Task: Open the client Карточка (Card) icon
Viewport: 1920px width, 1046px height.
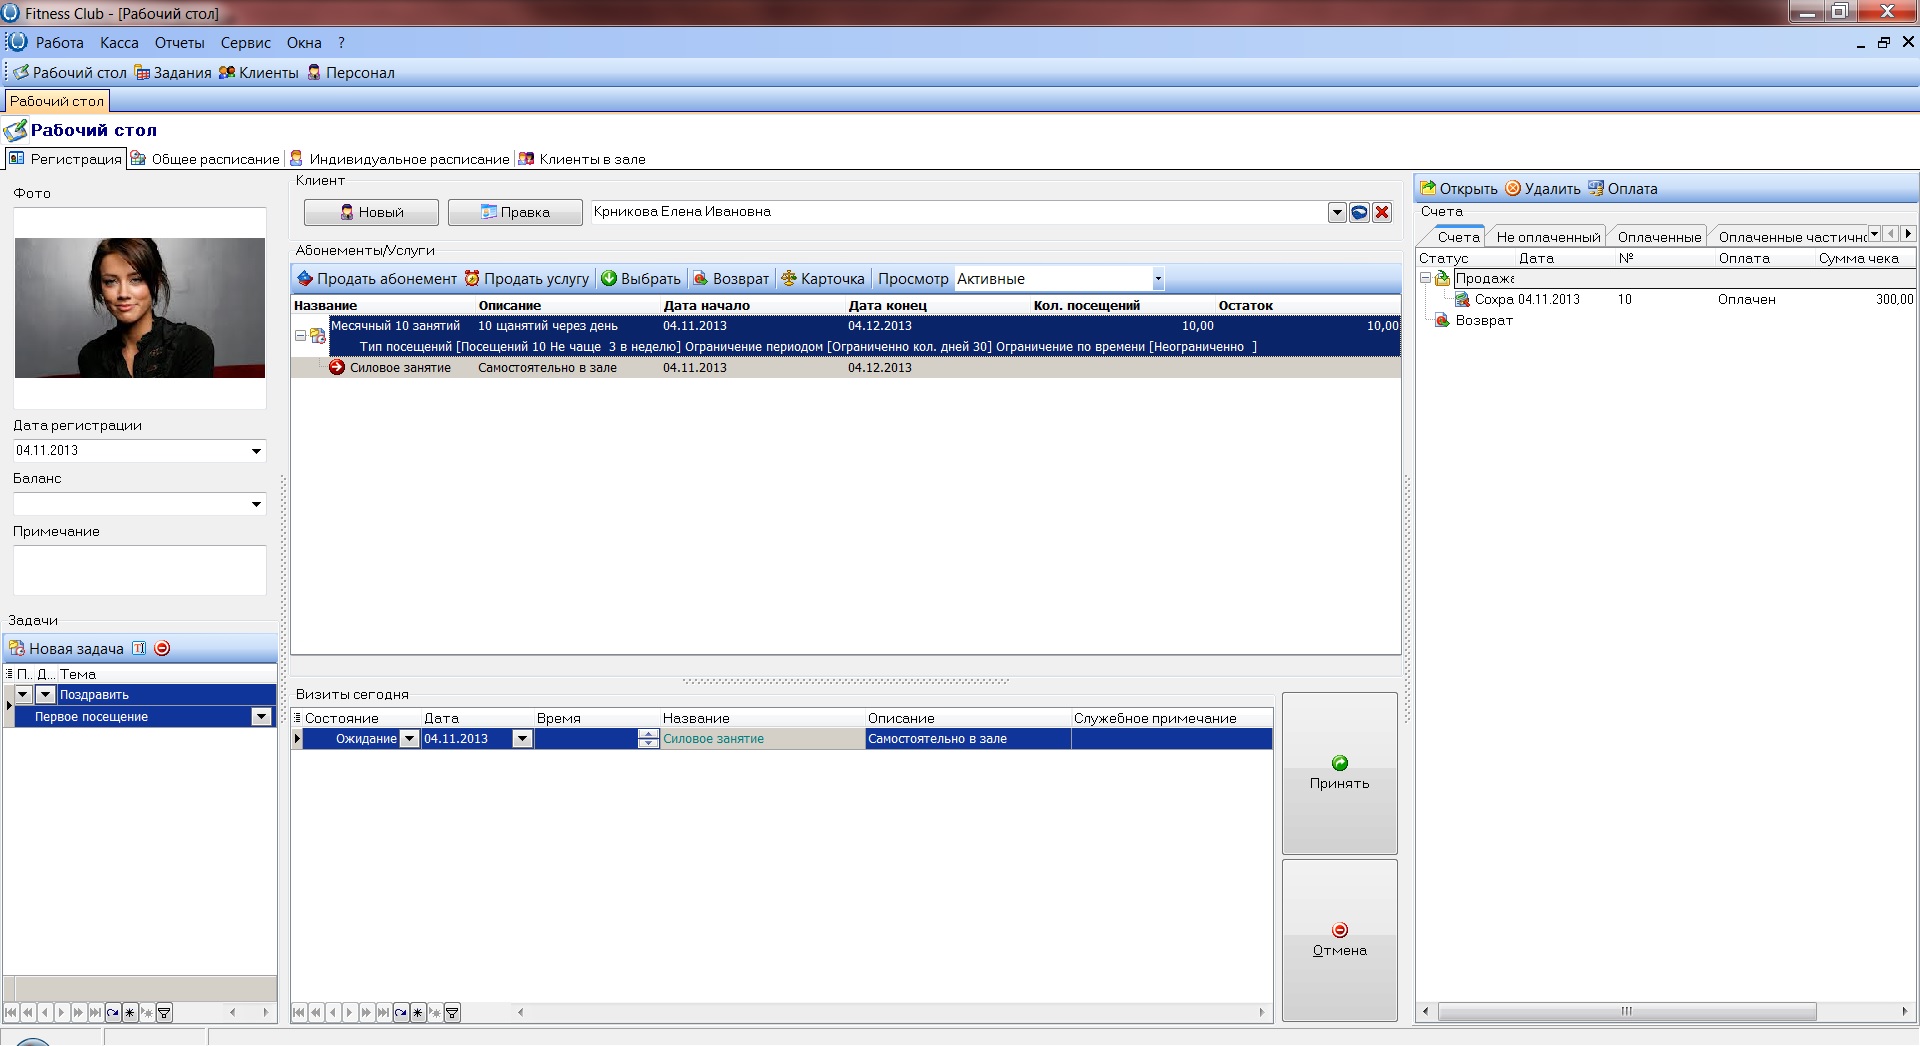Action: pyautogui.click(x=789, y=279)
